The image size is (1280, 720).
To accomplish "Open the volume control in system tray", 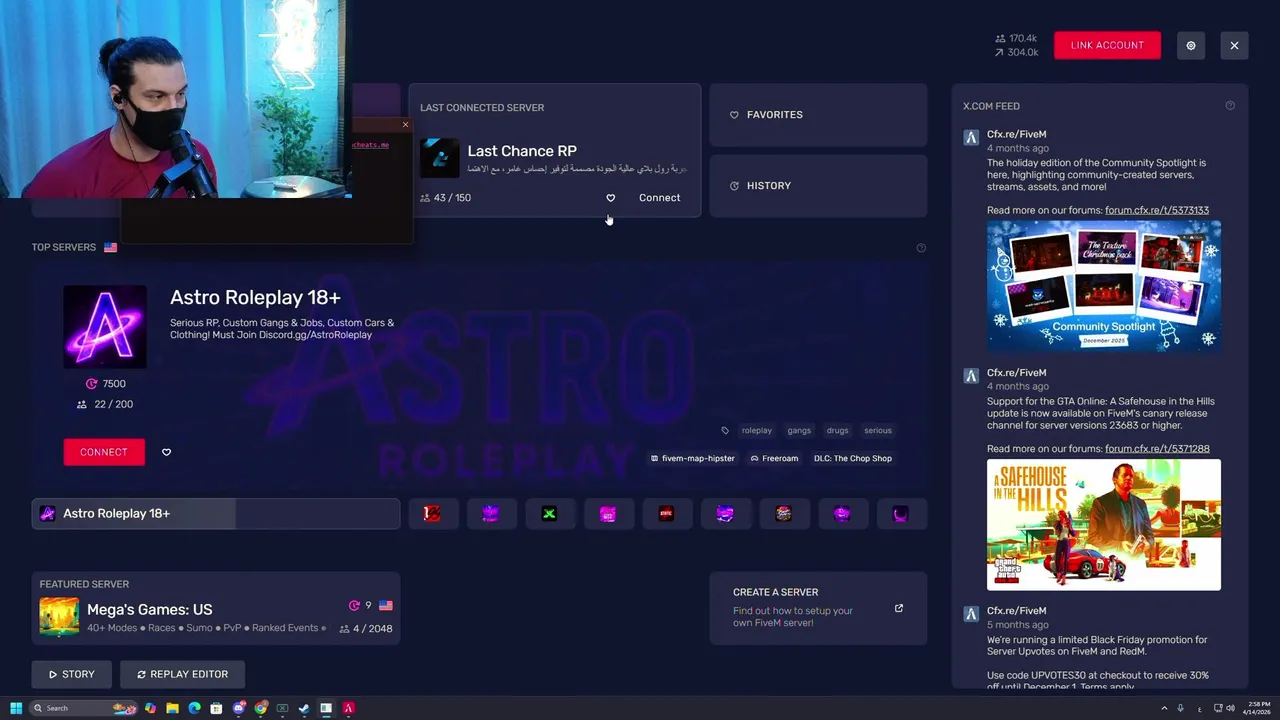I will point(1230,708).
